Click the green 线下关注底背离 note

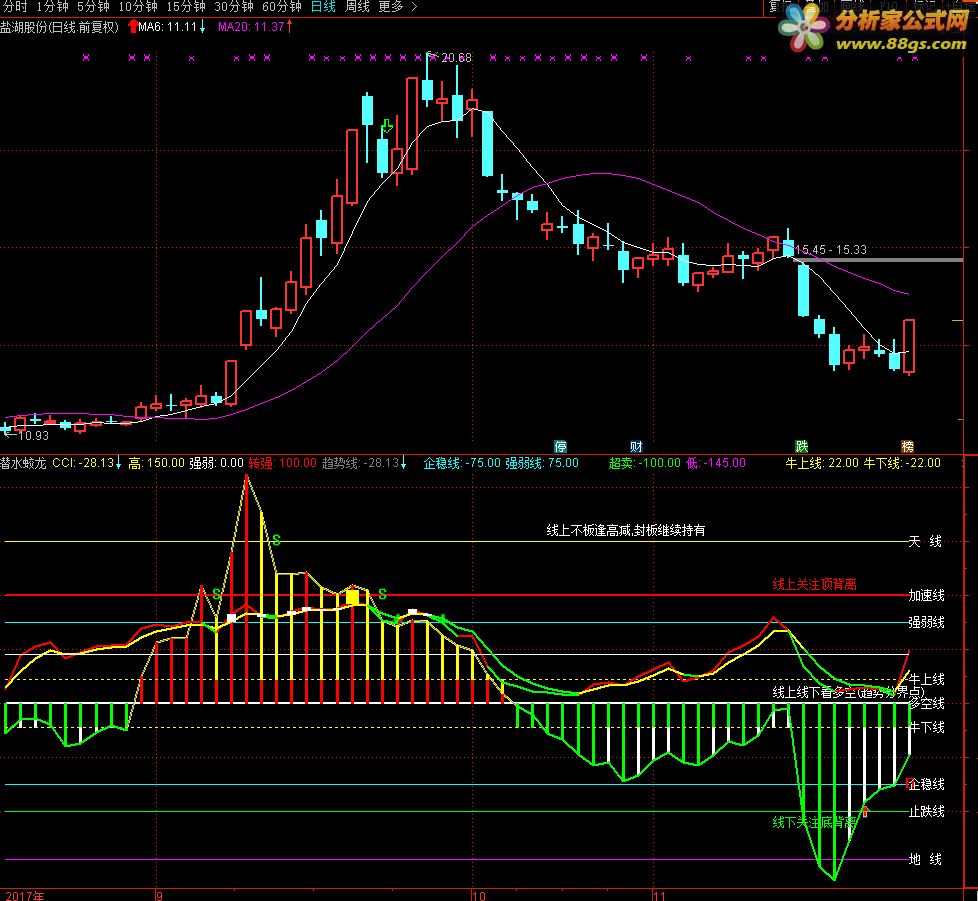click(815, 823)
